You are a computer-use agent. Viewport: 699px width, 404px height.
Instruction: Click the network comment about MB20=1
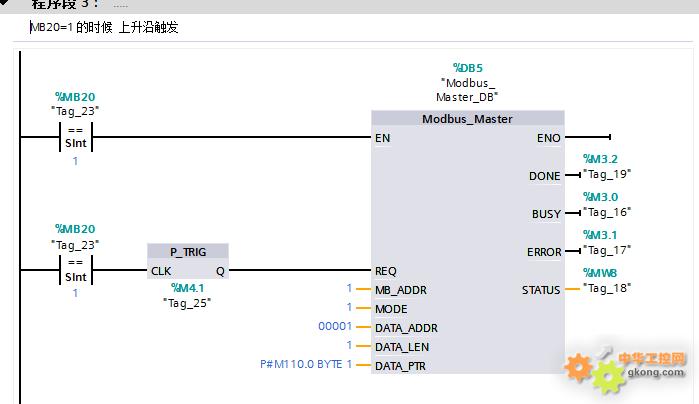(104, 28)
